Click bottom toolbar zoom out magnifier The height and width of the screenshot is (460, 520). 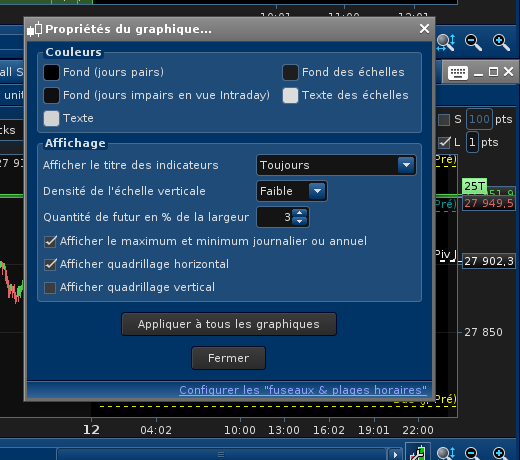(473, 453)
